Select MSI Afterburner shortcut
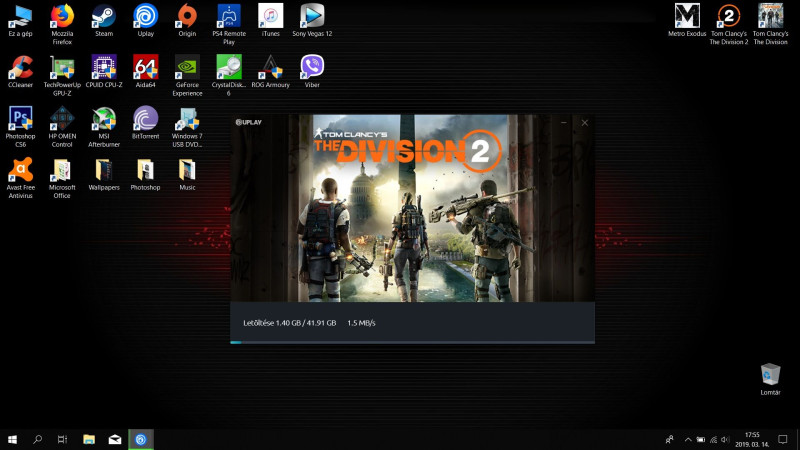The image size is (800, 450). click(x=104, y=127)
